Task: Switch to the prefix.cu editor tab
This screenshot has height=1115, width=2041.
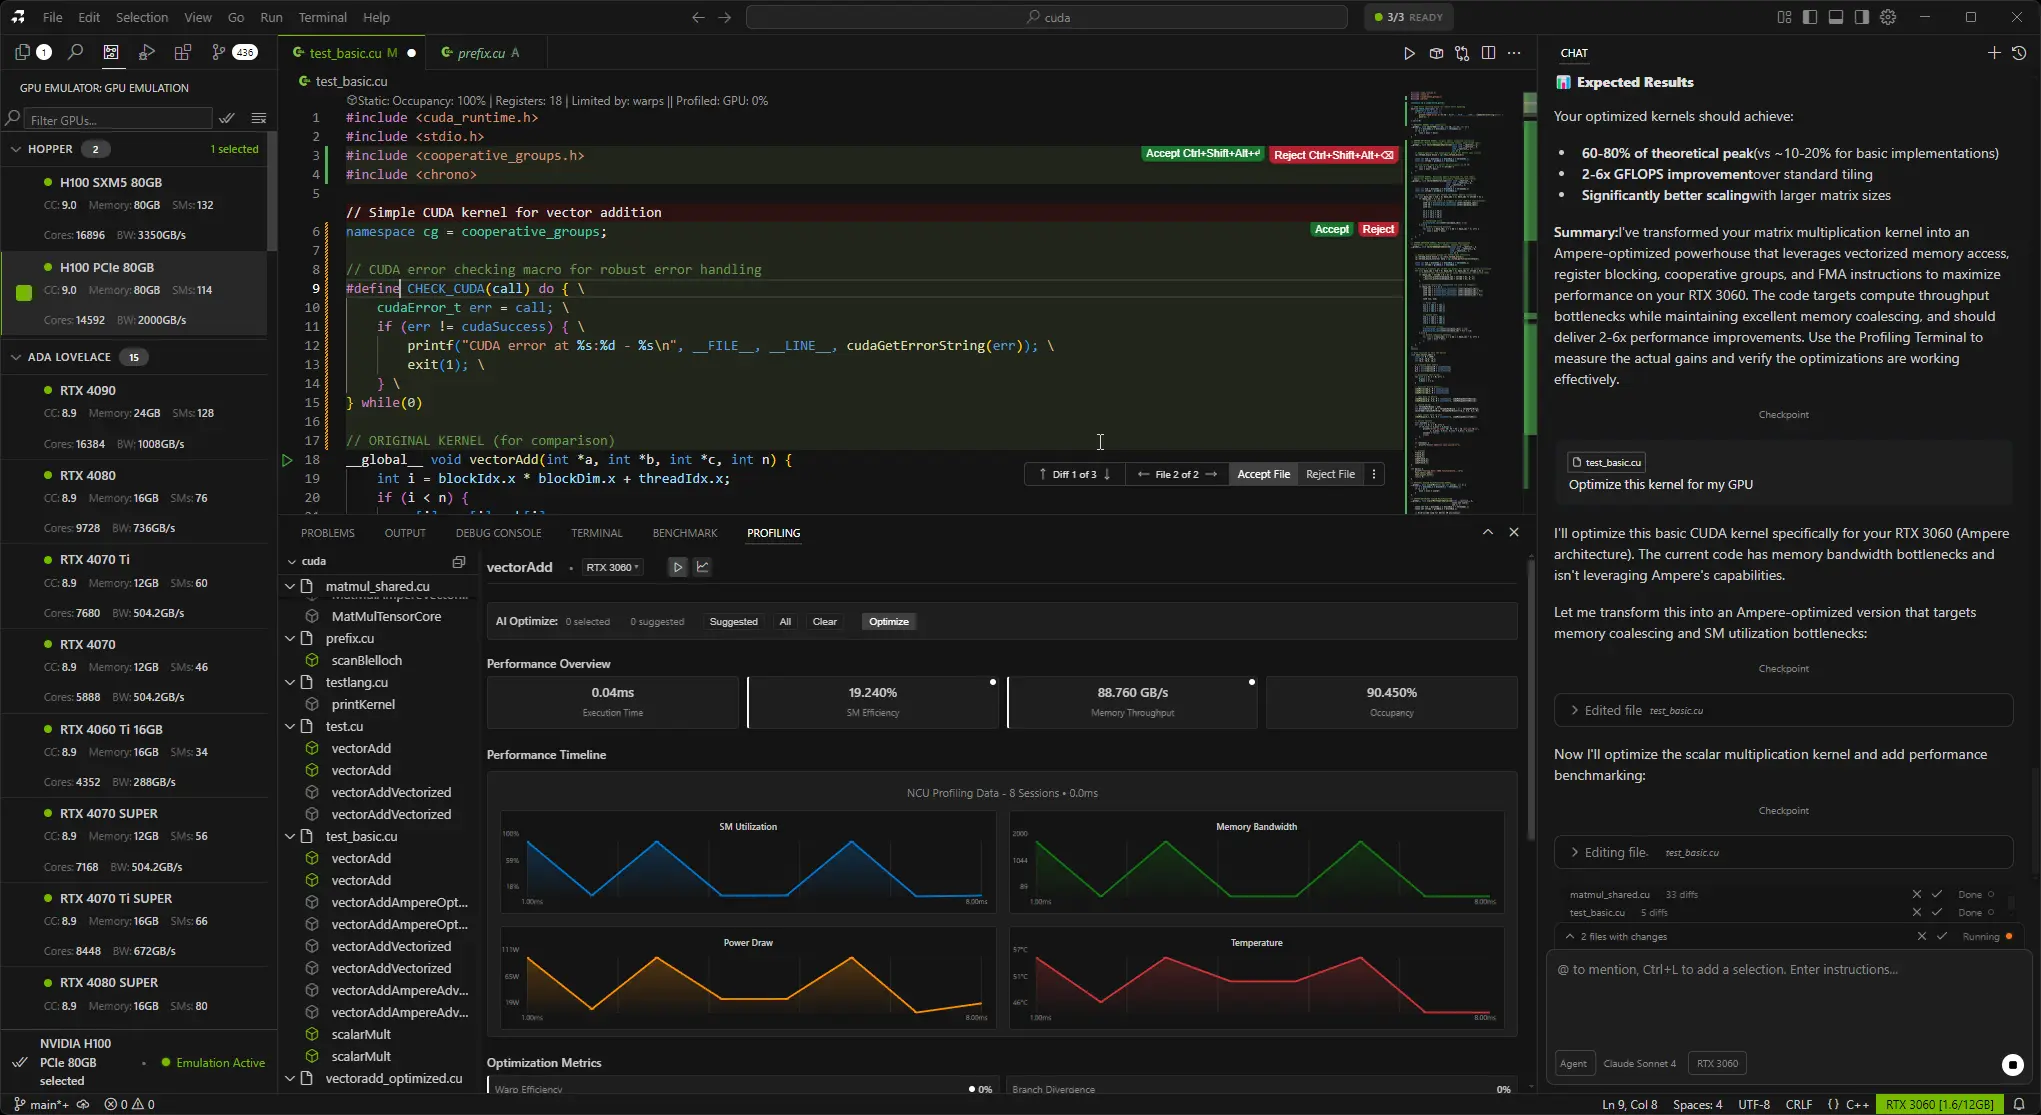Action: (x=483, y=52)
